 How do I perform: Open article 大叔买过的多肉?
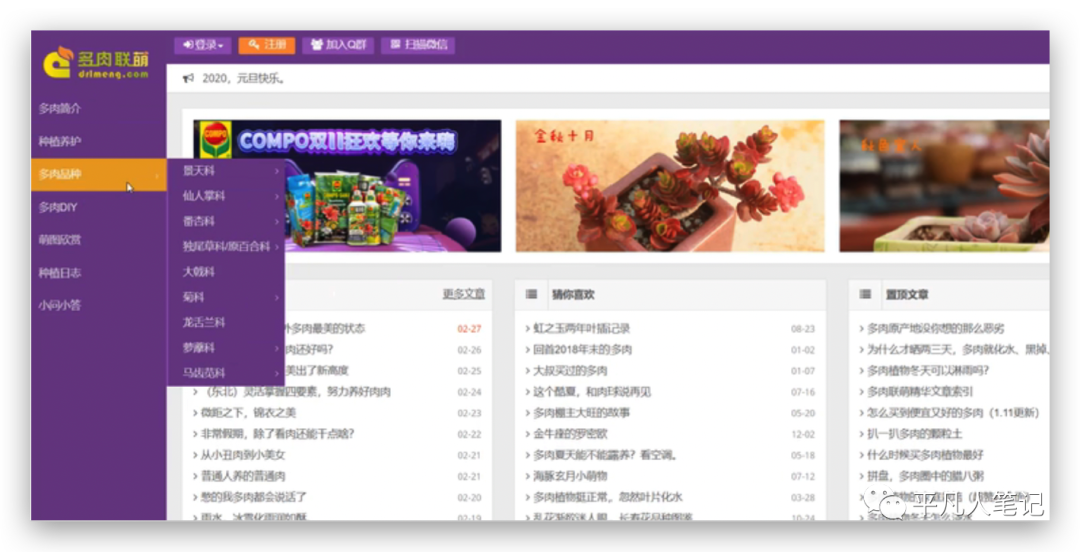pyautogui.click(x=570, y=371)
